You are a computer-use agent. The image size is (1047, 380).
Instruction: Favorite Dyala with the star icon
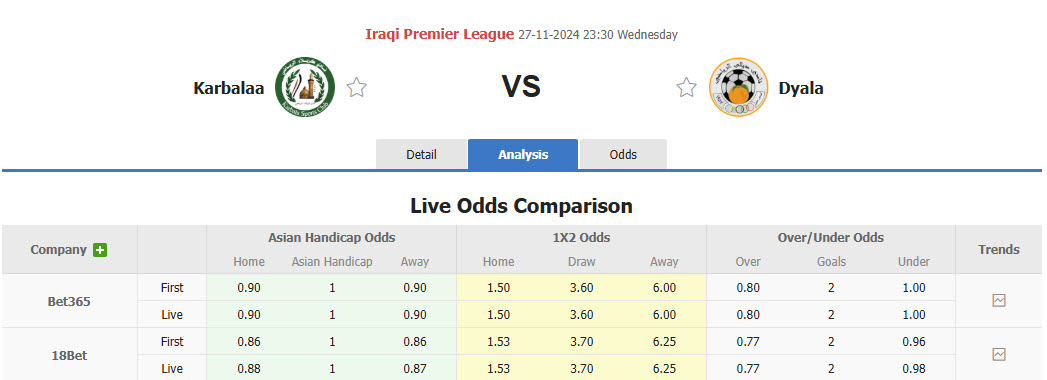(x=686, y=87)
